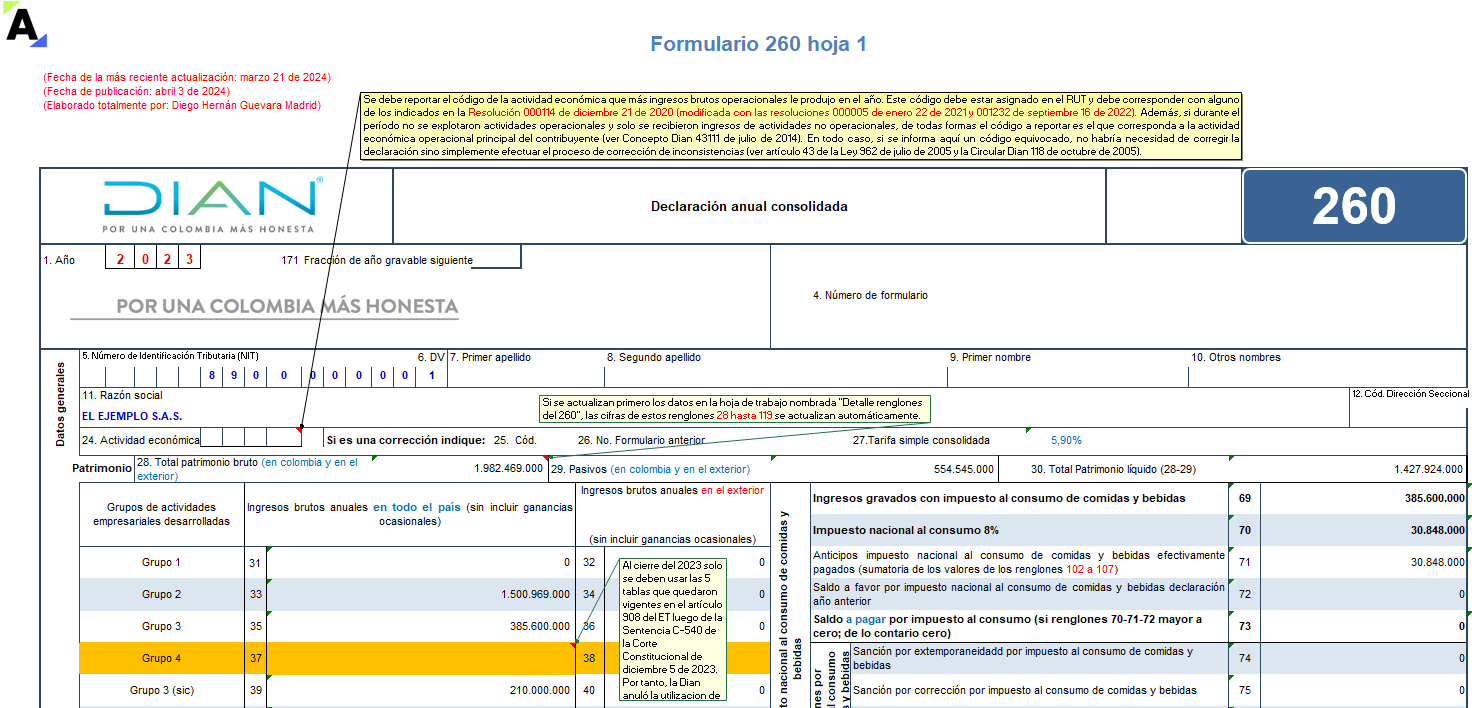Click 'Grupos de actividades empresariales desarrolladas' header
1472x708 pixels.
tap(162, 514)
